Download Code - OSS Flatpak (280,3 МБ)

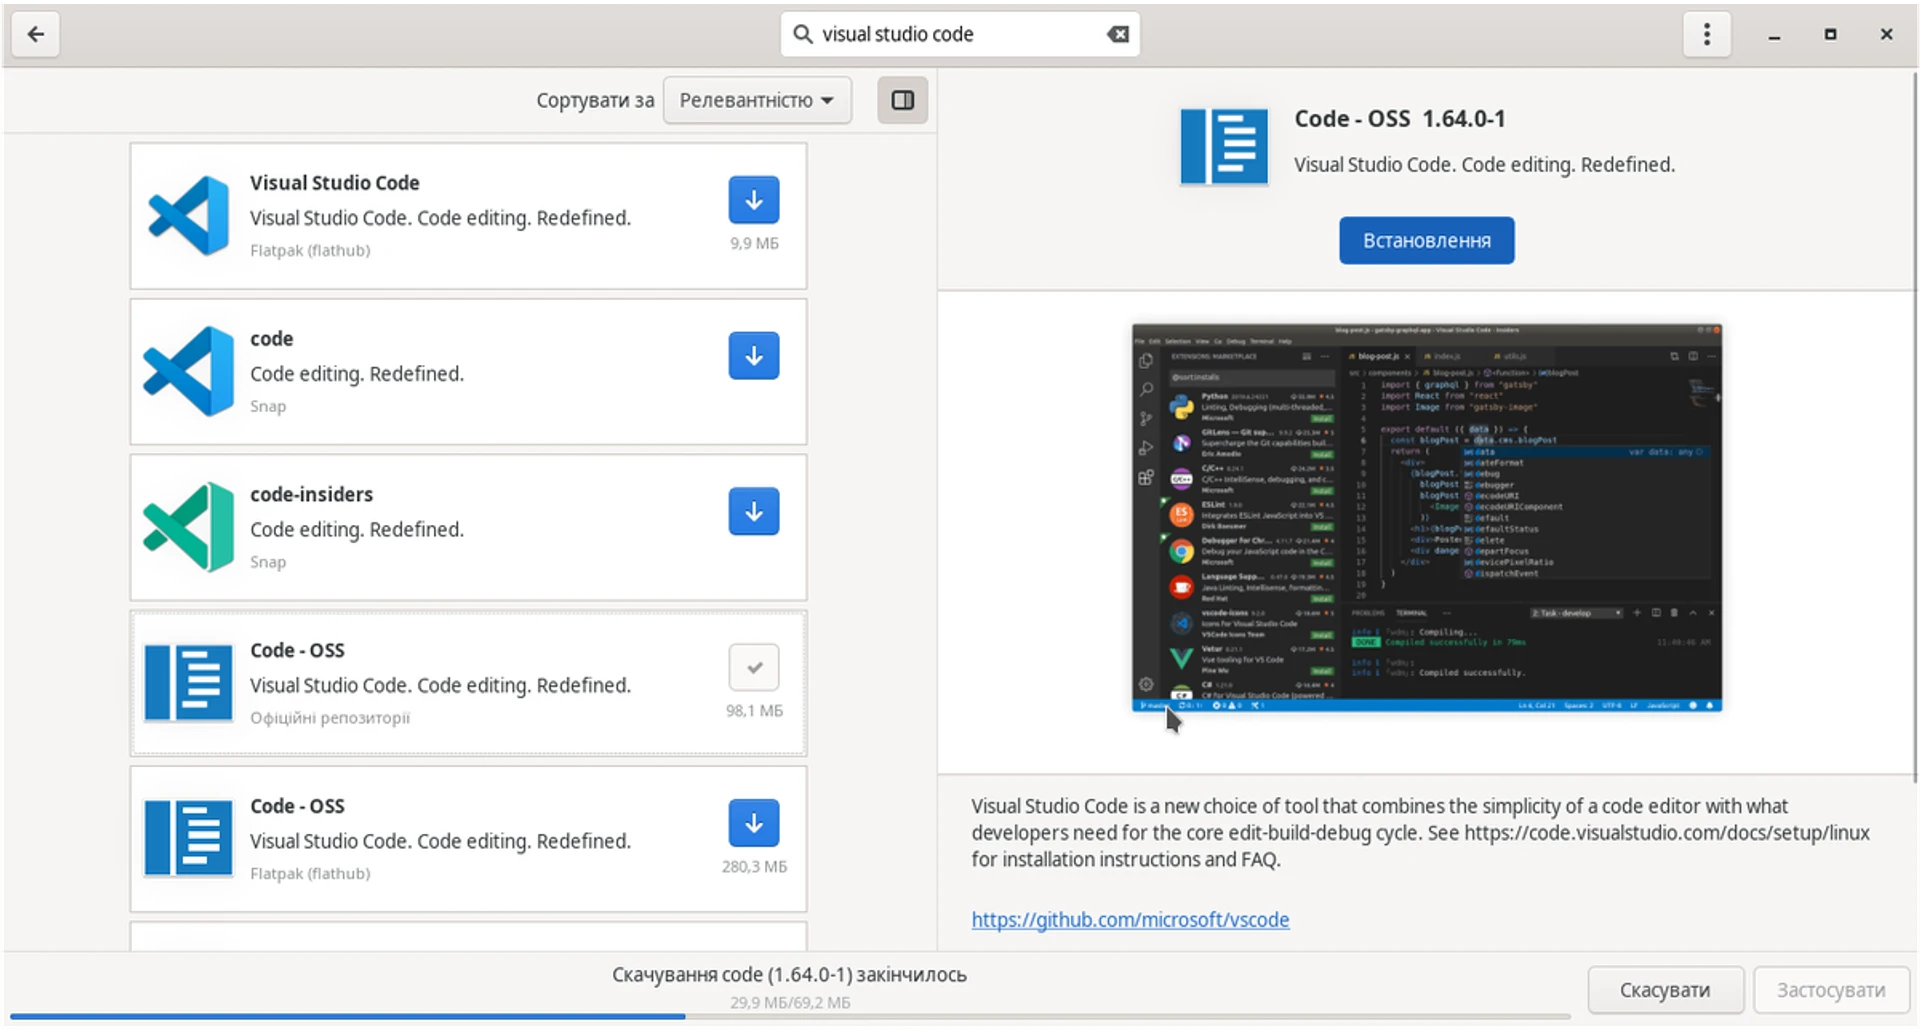754,823
